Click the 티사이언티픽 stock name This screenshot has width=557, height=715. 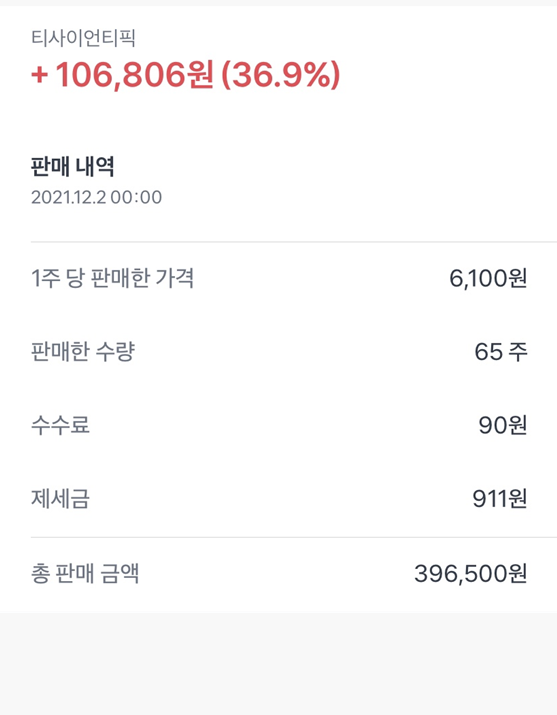click(83, 38)
